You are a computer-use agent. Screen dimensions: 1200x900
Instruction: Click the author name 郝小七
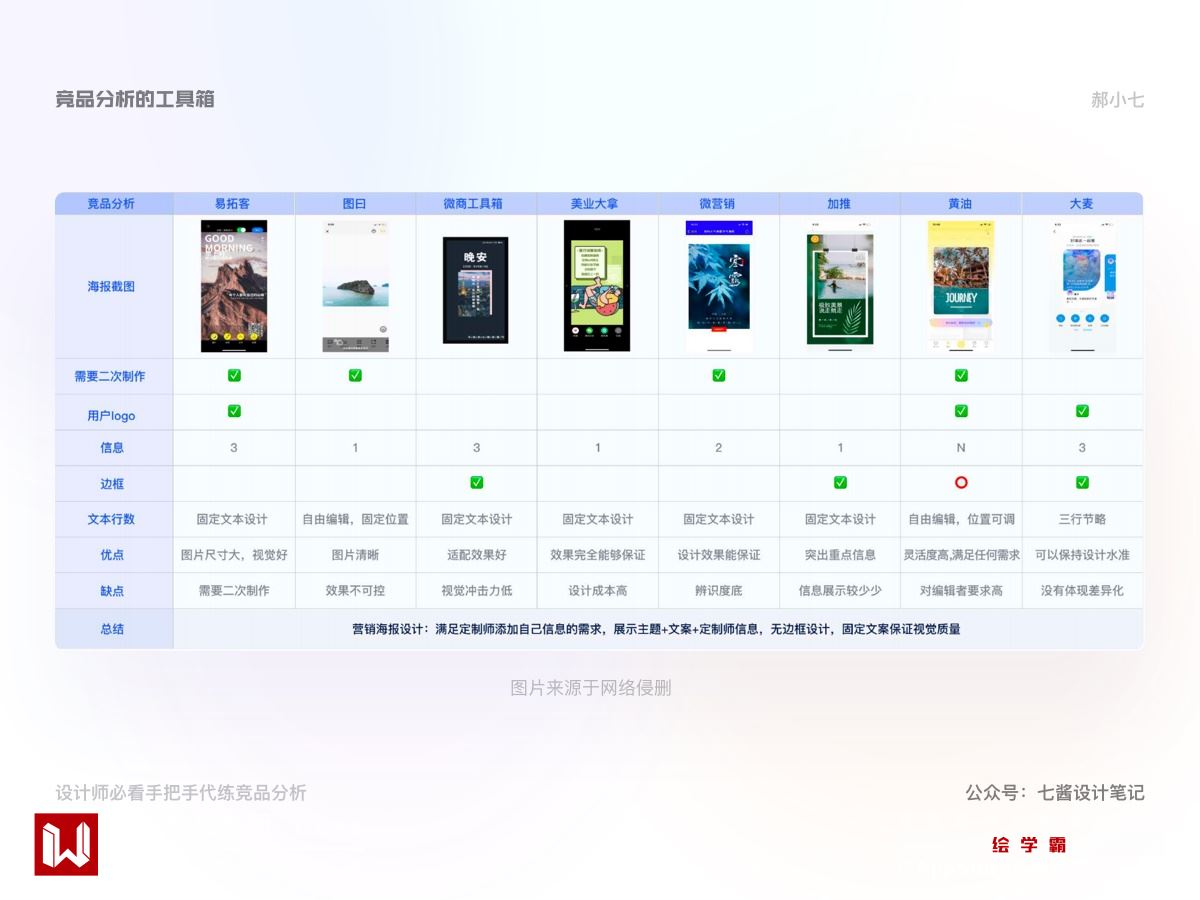click(1117, 100)
